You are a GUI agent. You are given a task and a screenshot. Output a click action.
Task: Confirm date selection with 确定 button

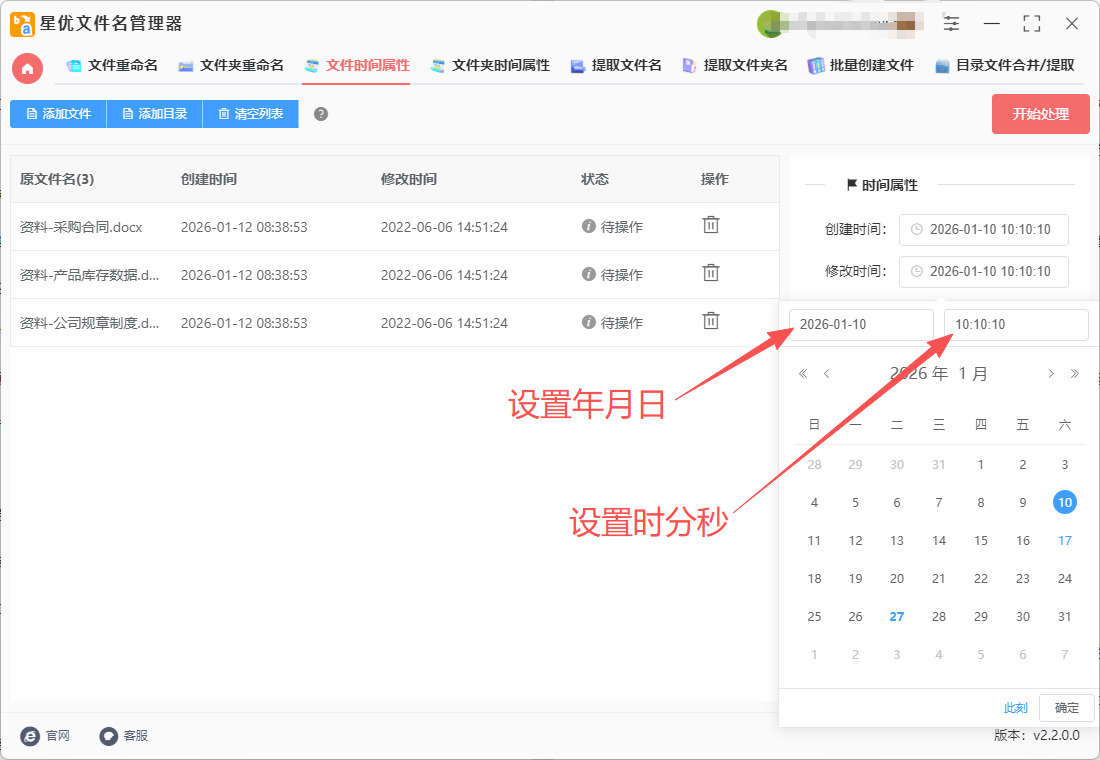(1067, 708)
